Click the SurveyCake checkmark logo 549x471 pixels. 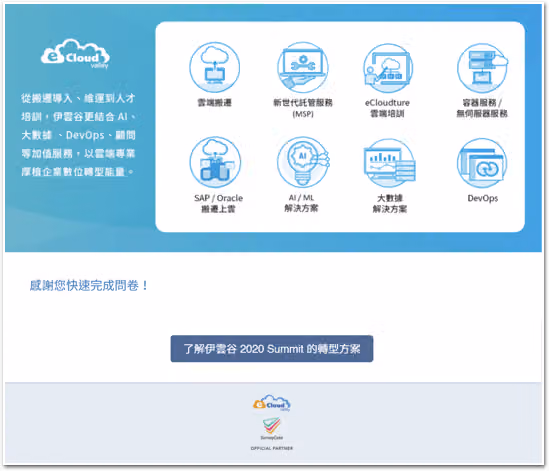(x=272, y=429)
